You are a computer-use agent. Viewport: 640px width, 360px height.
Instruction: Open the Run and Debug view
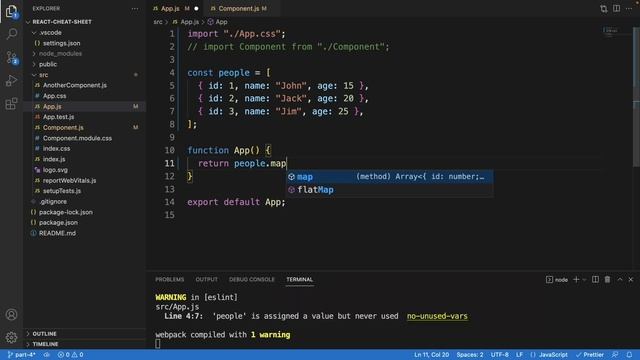point(11,80)
